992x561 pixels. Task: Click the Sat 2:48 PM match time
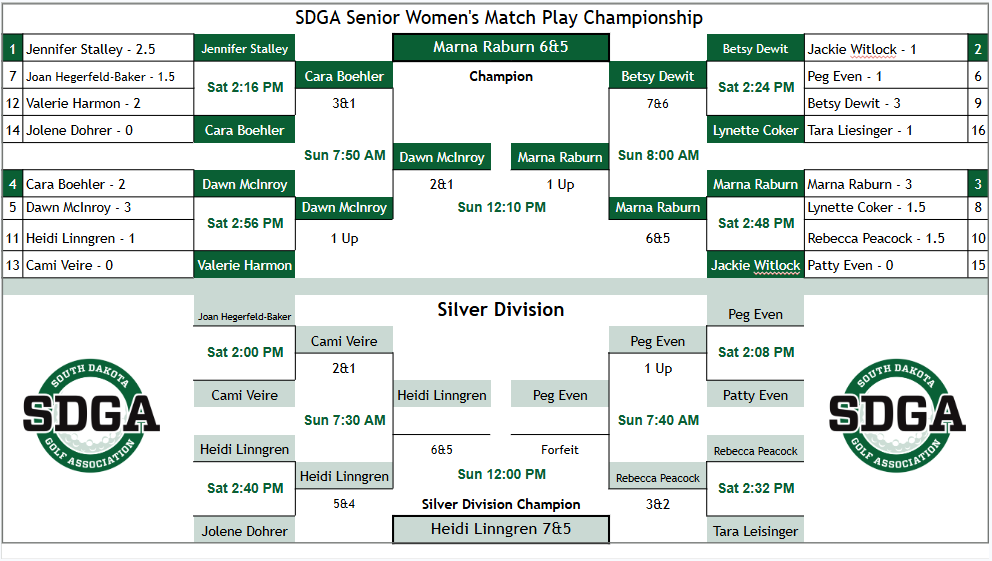[x=755, y=223]
